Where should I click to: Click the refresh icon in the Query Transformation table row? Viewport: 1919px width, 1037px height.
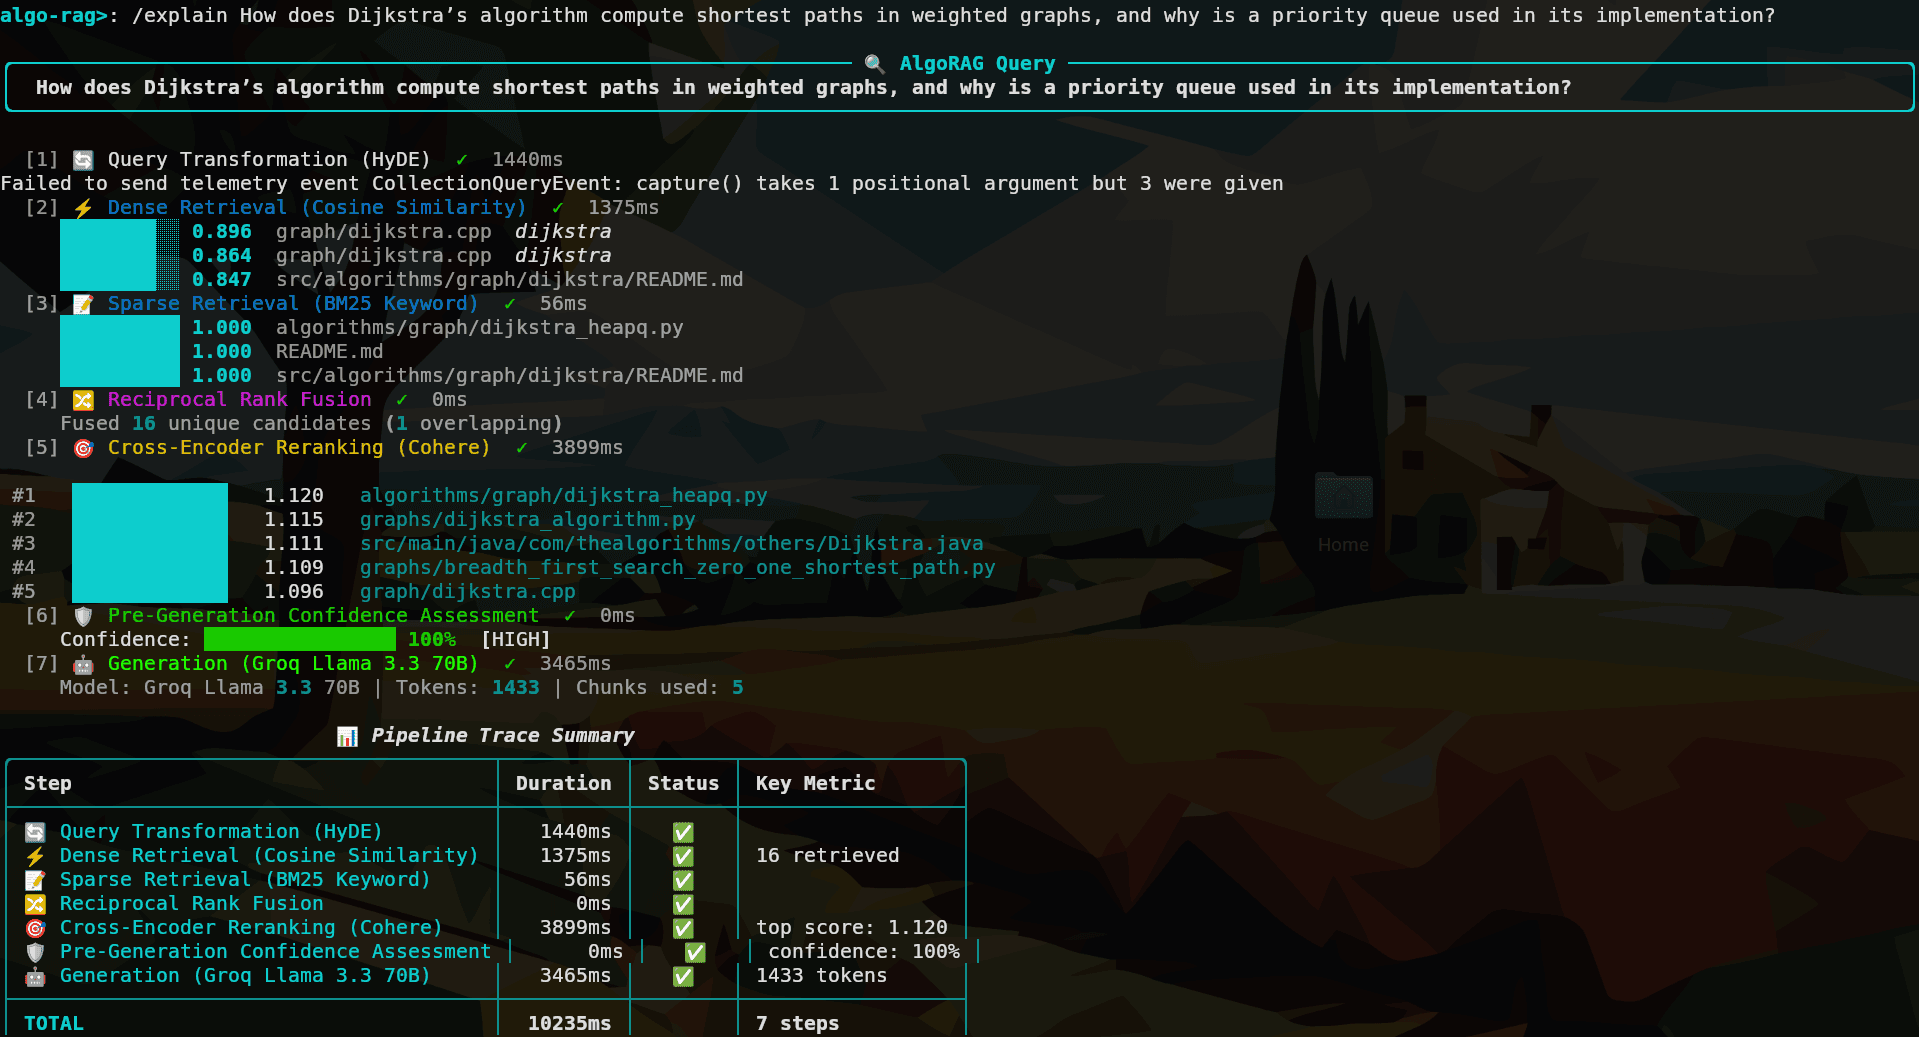pyautogui.click(x=35, y=832)
